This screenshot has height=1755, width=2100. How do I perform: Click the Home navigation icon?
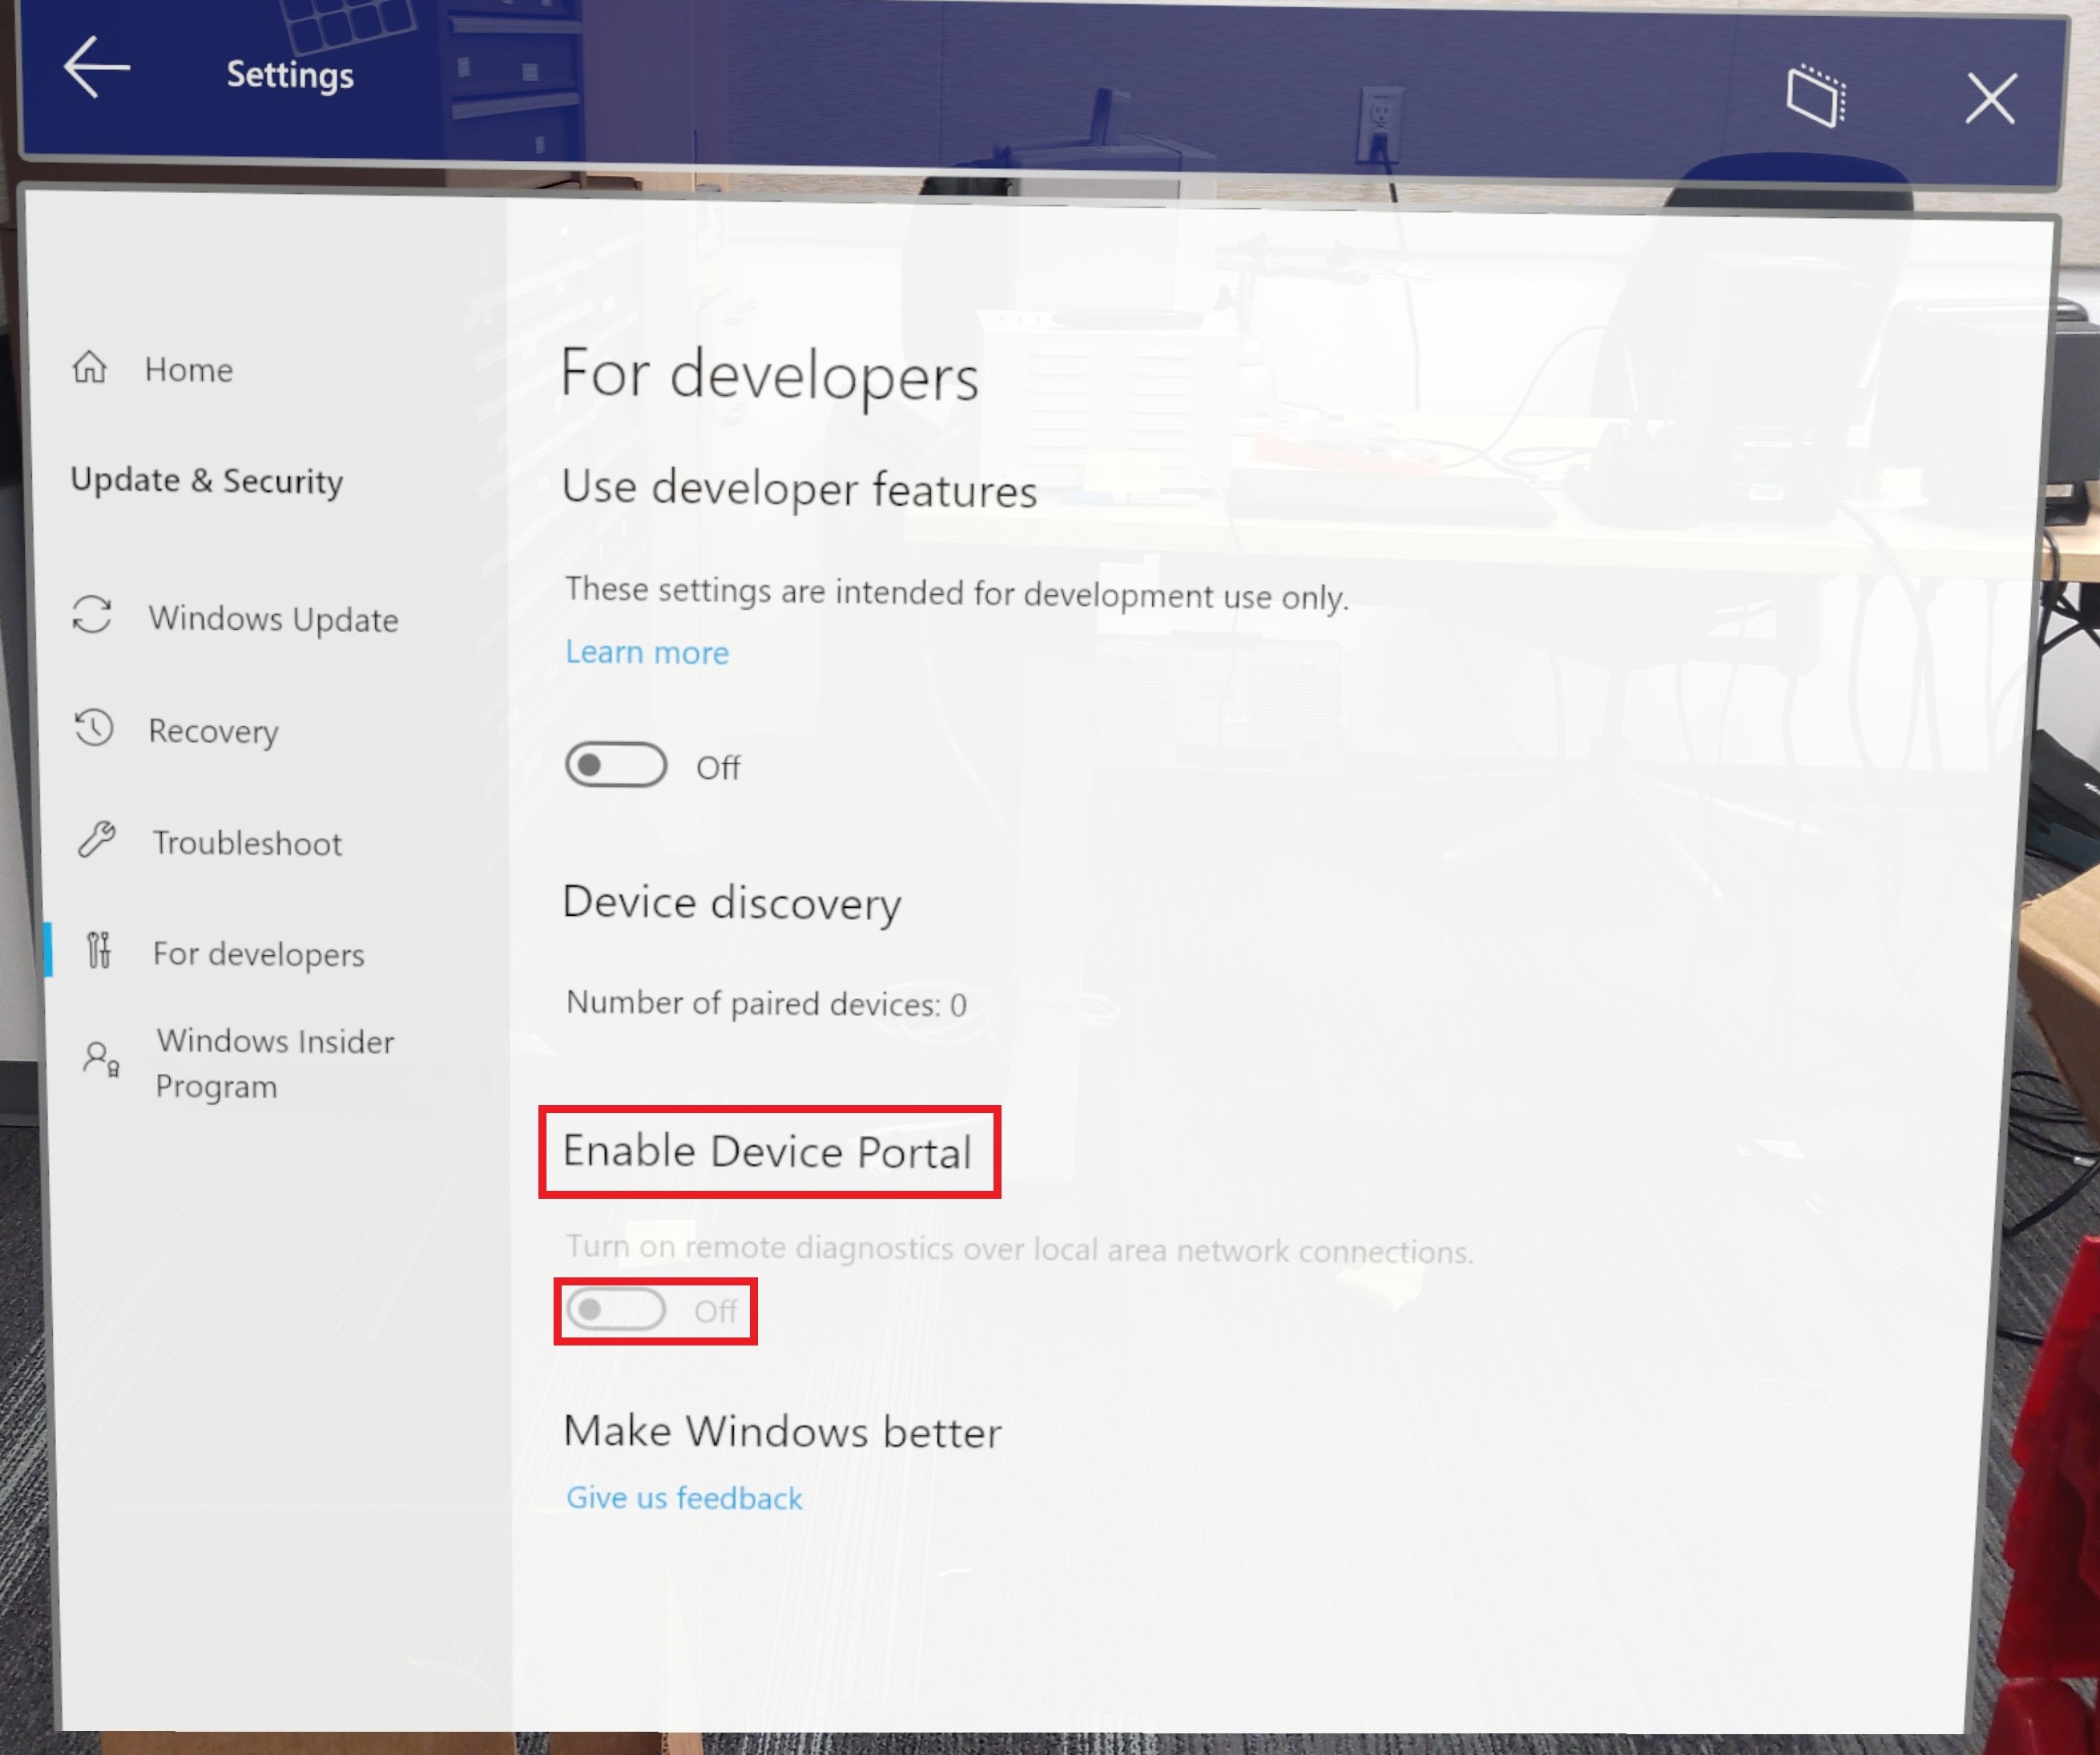pos(96,368)
